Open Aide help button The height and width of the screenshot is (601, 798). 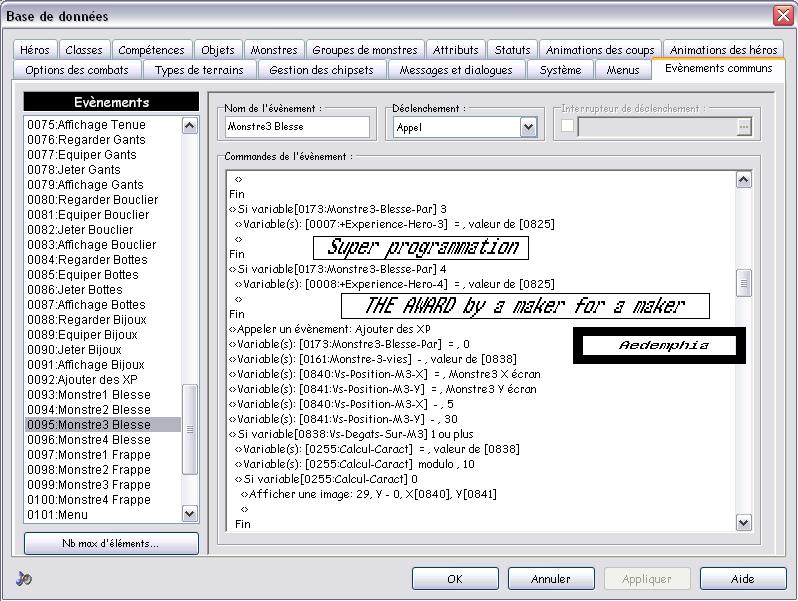point(742,579)
